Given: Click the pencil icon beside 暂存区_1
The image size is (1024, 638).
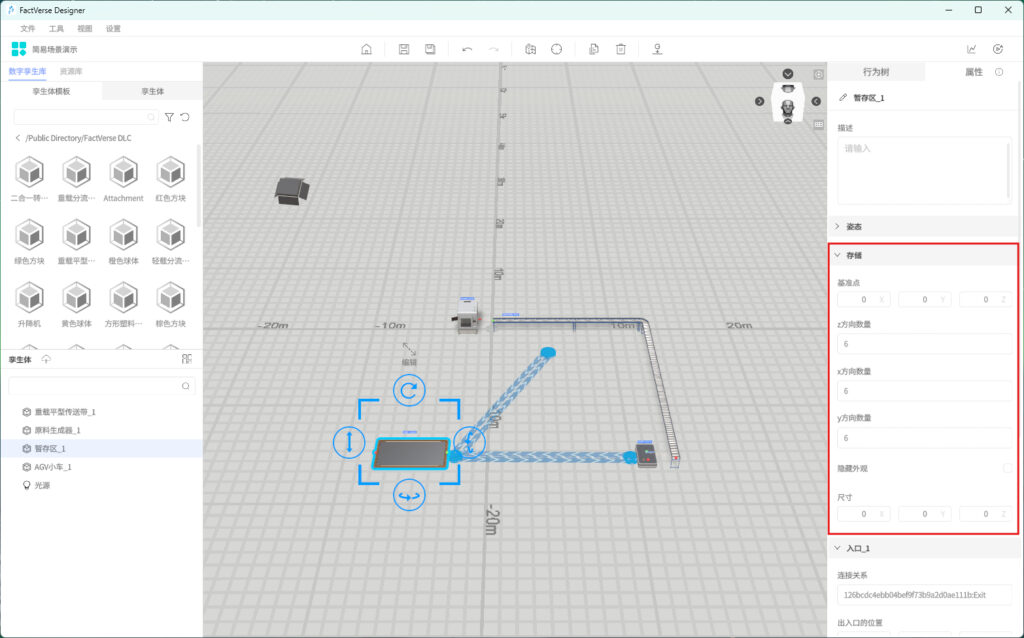Looking at the screenshot, I should (x=843, y=97).
